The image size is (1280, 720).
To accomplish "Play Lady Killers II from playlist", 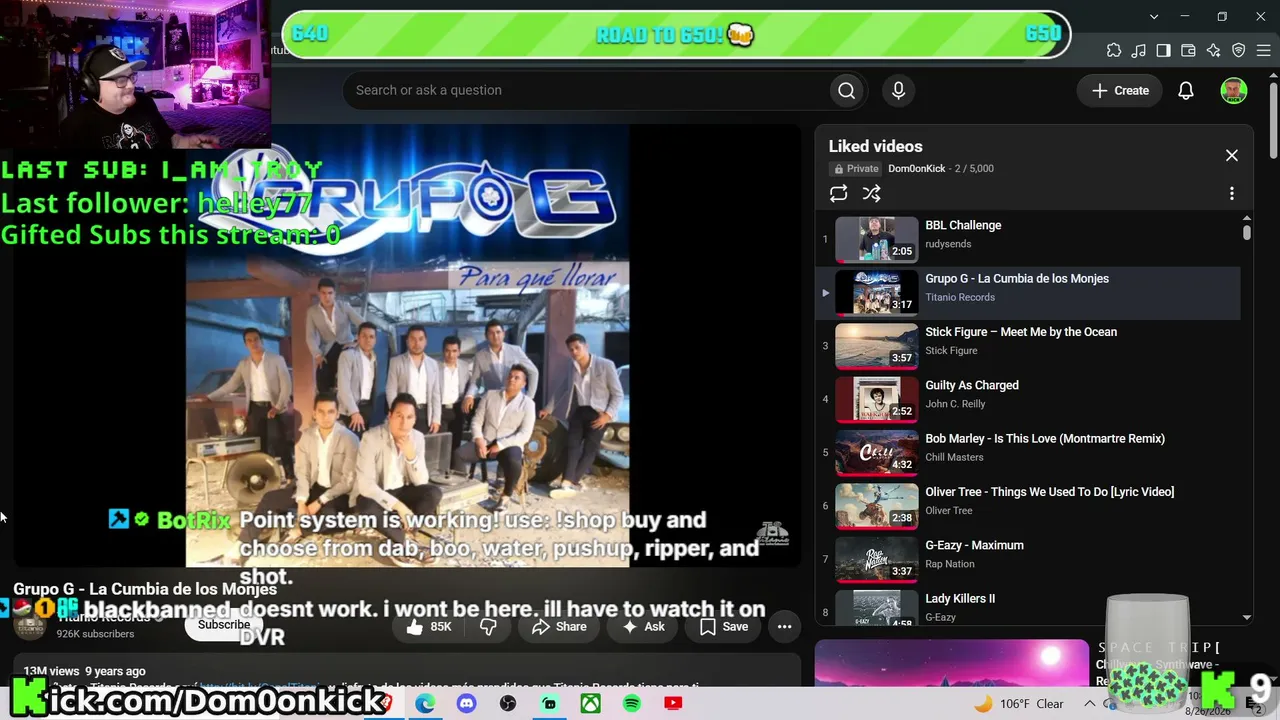I will [1030, 606].
